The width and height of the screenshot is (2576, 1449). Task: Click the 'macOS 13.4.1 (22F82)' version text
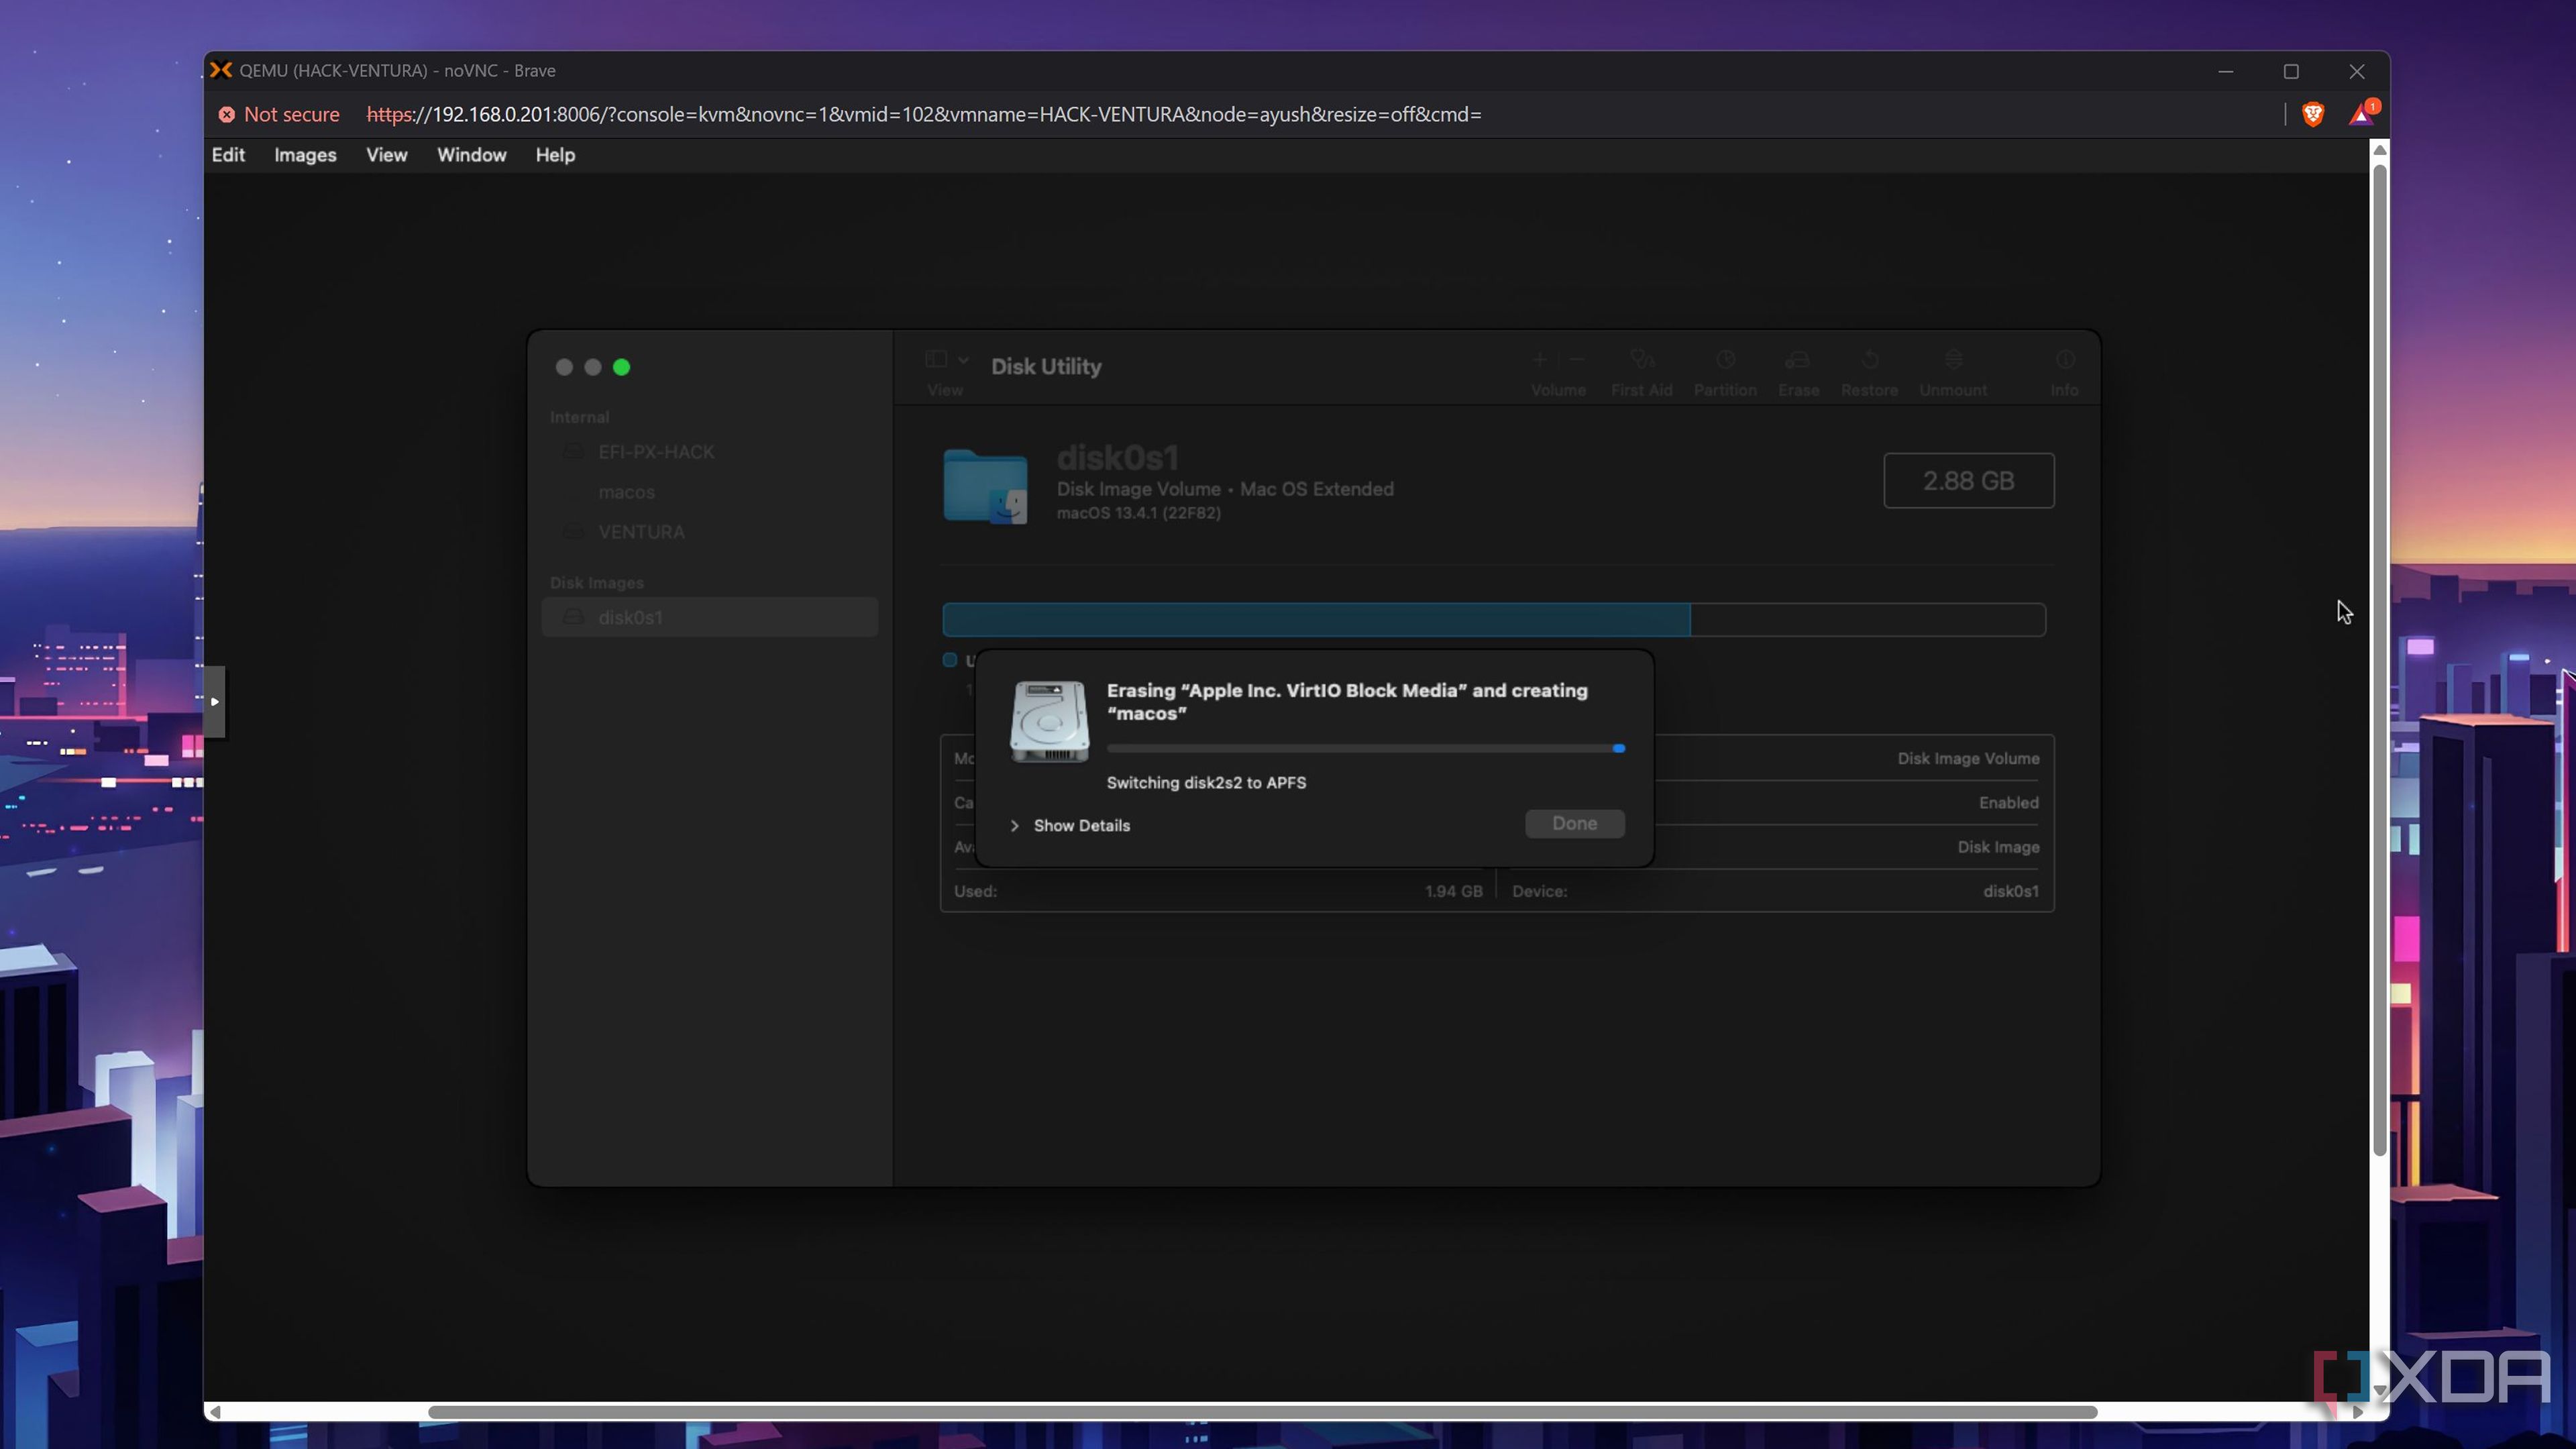tap(1138, 514)
